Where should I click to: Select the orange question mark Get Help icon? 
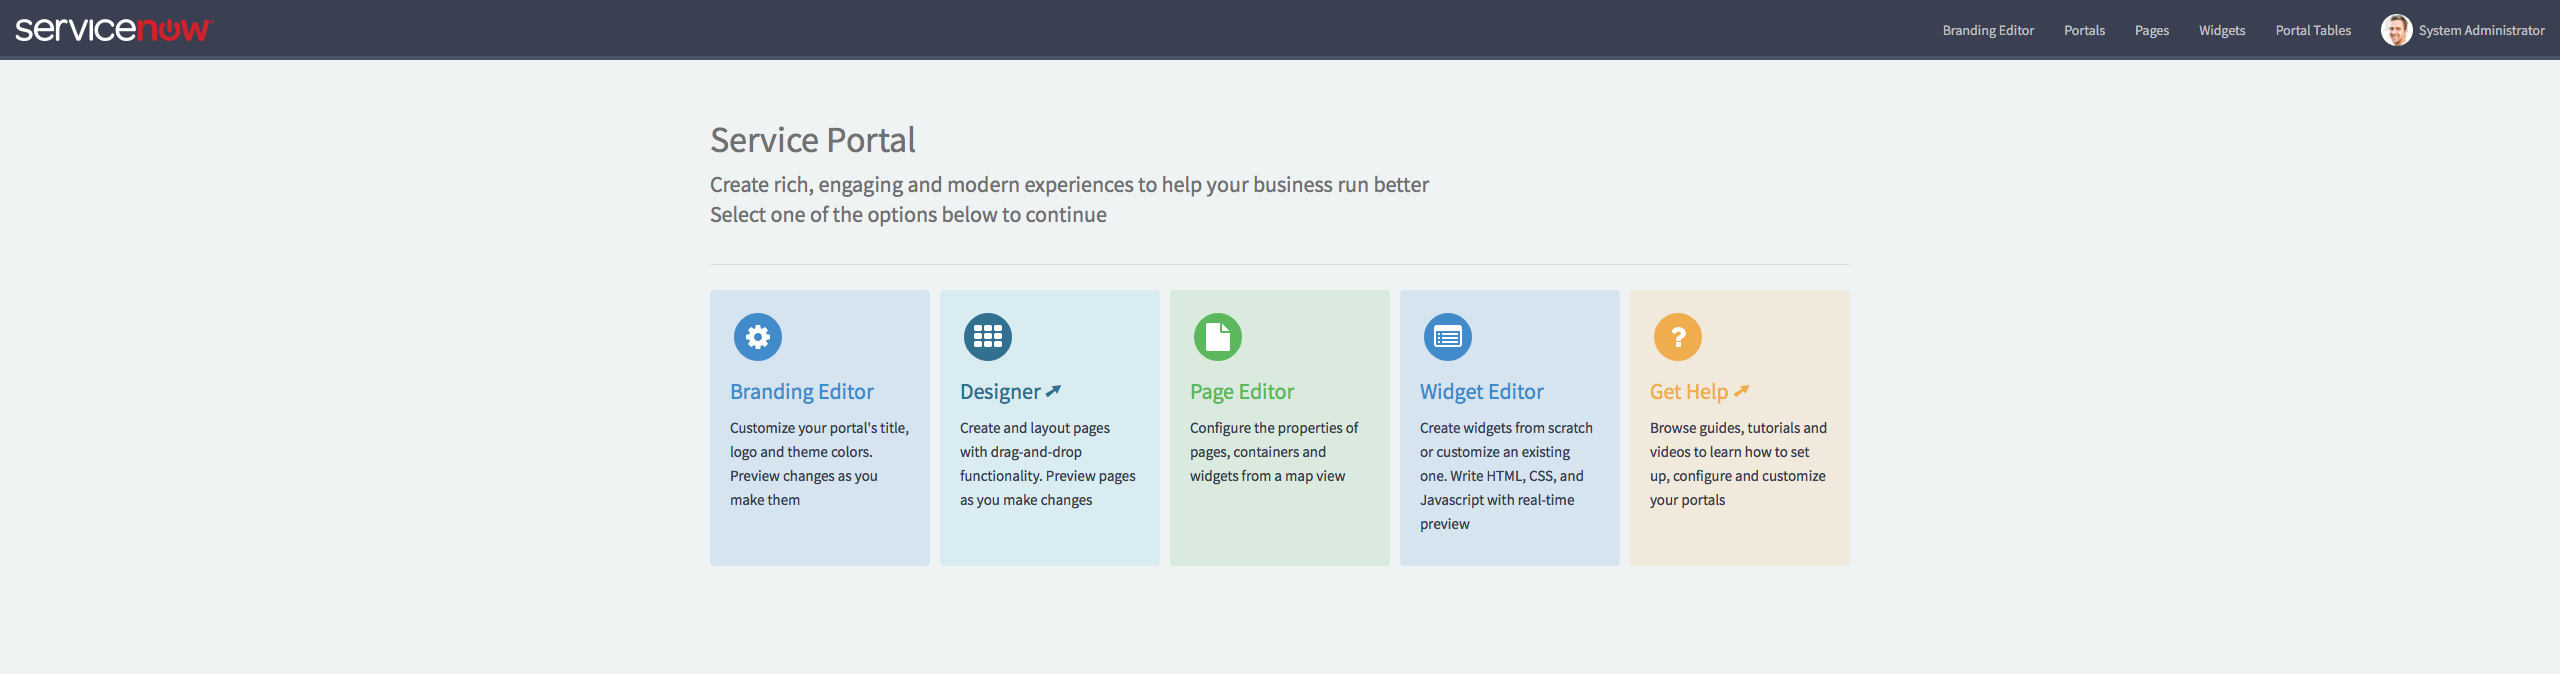point(1677,337)
